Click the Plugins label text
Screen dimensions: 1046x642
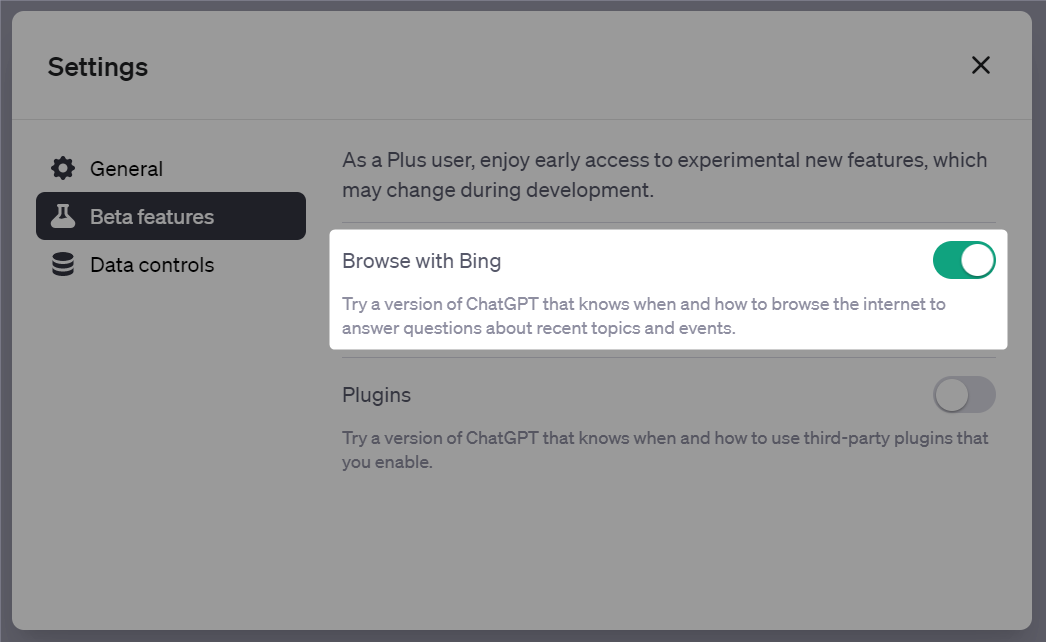[x=376, y=395]
